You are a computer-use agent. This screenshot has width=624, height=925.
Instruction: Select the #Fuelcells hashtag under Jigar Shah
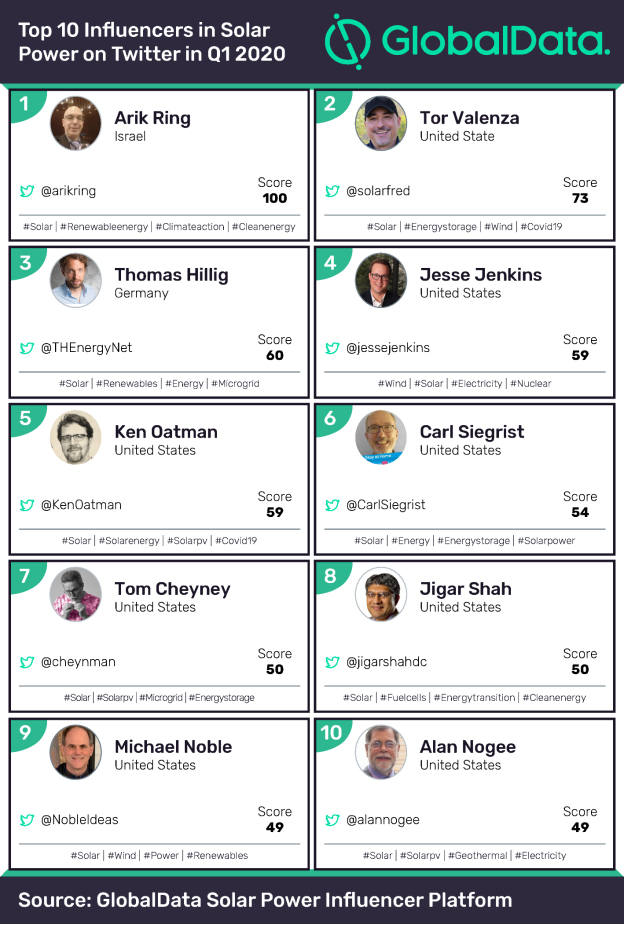click(x=402, y=698)
